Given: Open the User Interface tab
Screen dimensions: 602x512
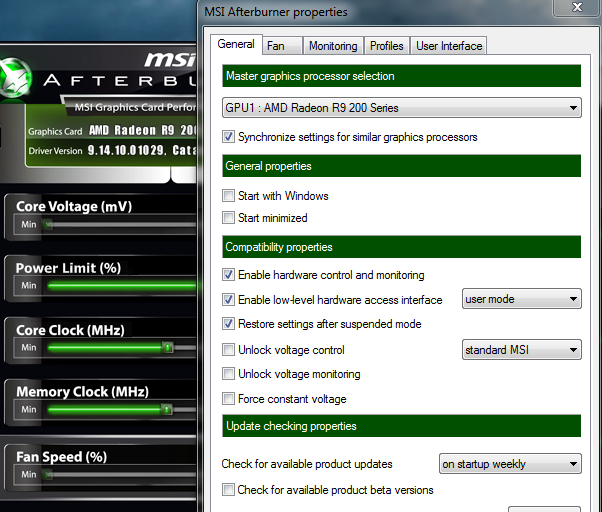Looking at the screenshot, I should click(449, 46).
